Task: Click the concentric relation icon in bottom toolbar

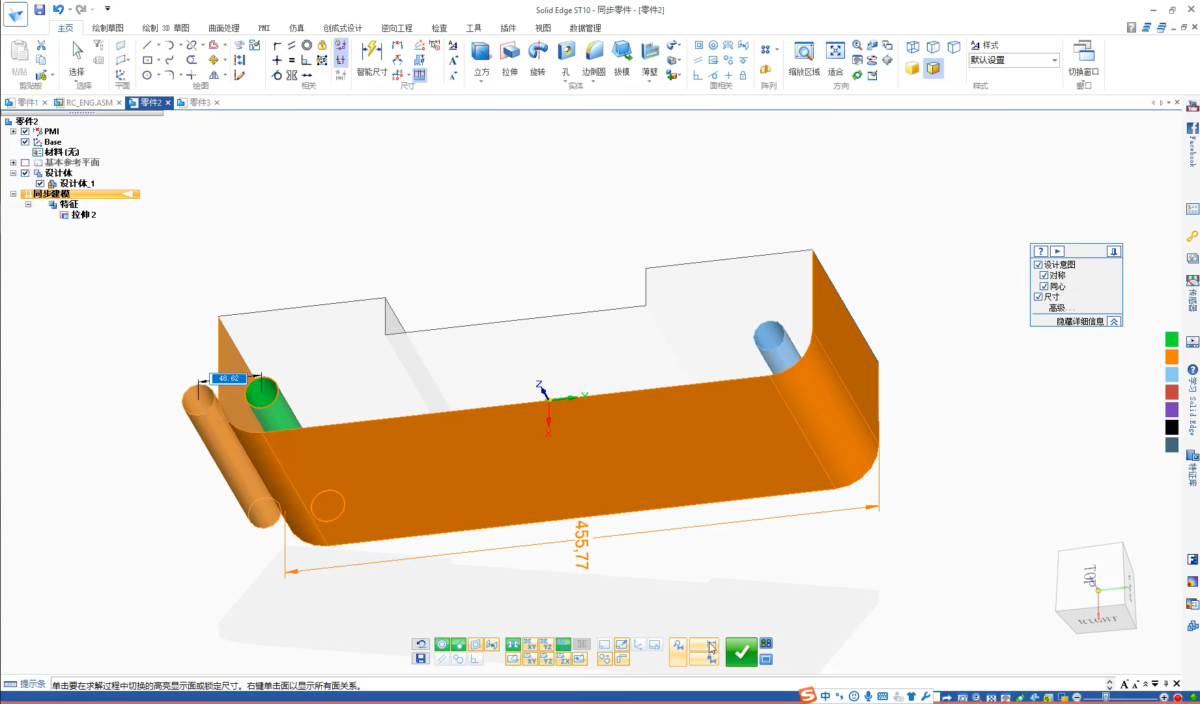Action: 442,644
